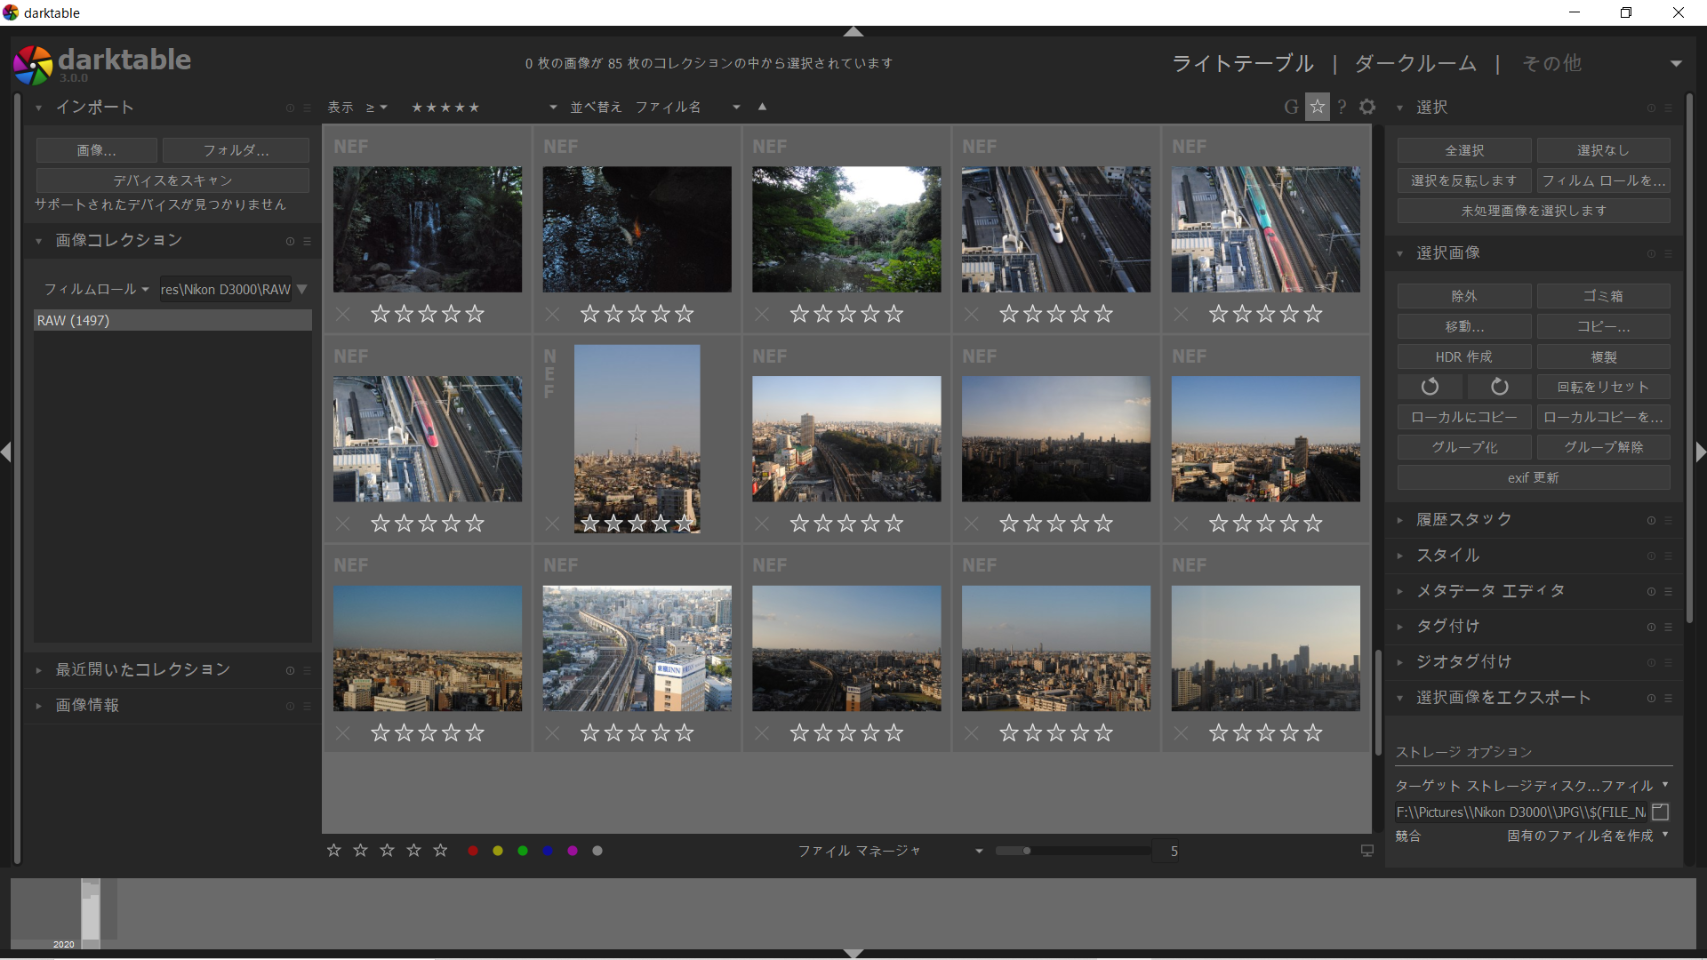Click the rotate counterclockwise icon
The height and width of the screenshot is (960, 1707).
[x=1430, y=387]
